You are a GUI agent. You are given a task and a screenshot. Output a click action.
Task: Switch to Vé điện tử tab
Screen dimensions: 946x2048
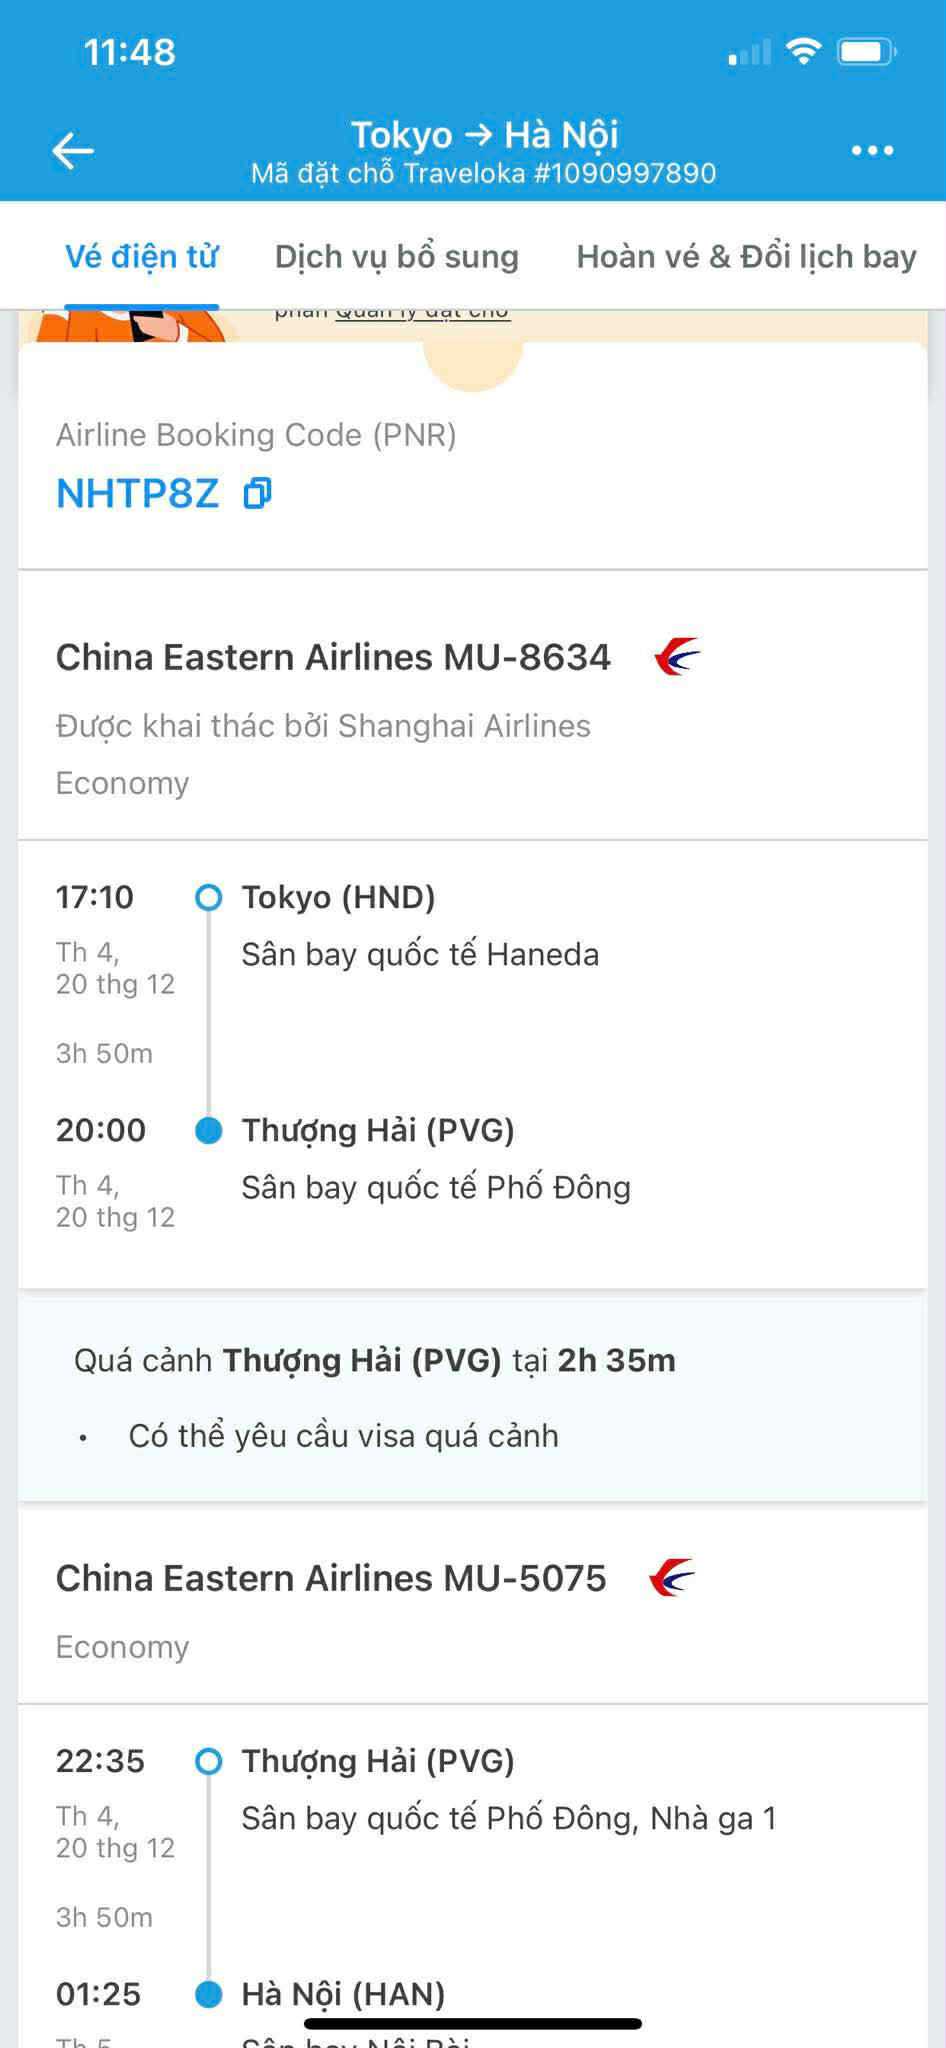(141, 257)
